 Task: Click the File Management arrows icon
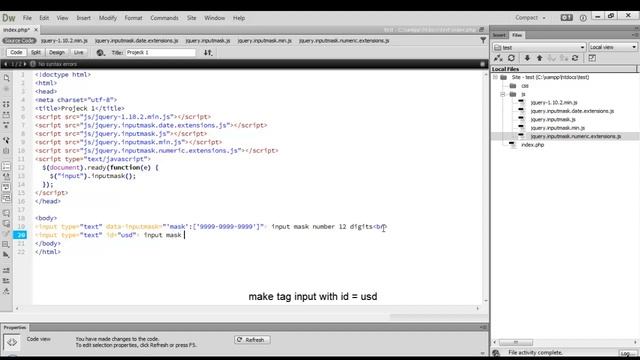(x=208, y=53)
